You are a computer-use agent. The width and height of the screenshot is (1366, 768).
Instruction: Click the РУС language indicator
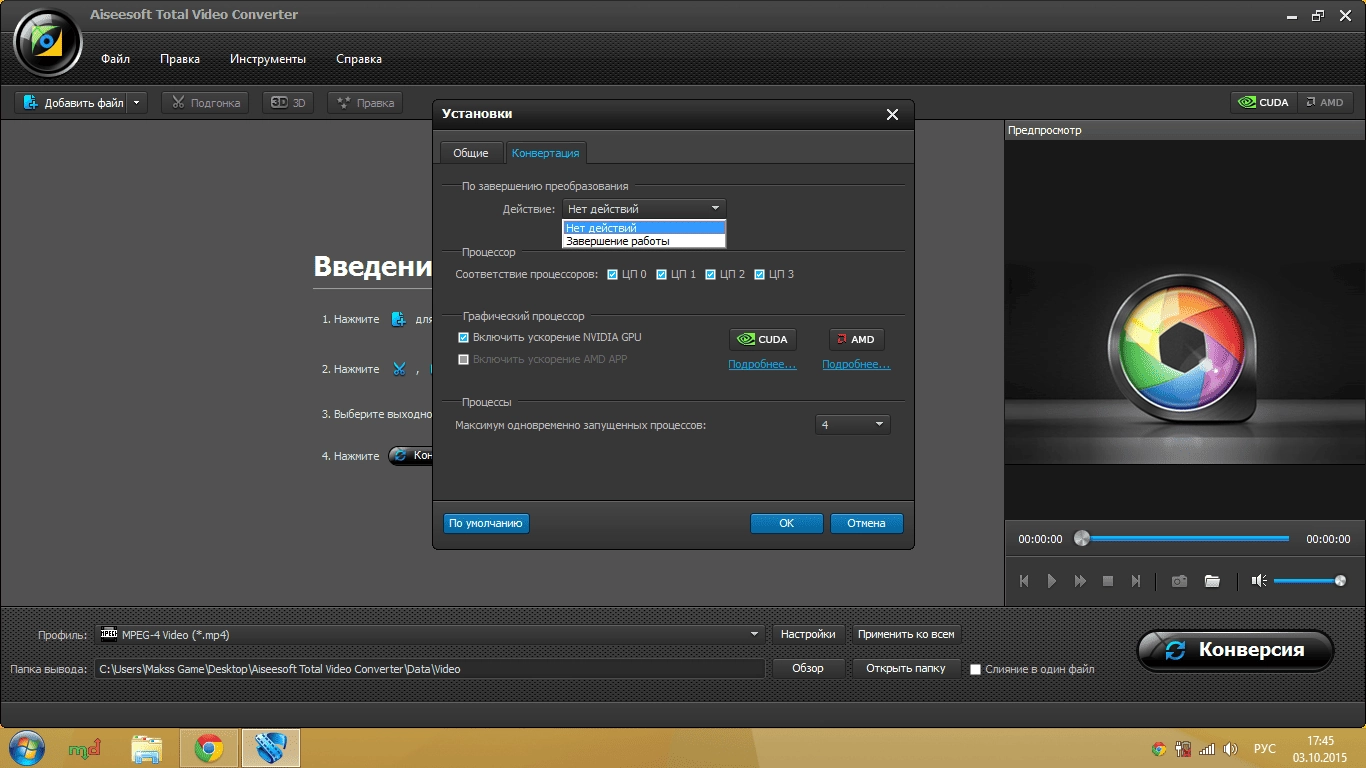click(1264, 748)
